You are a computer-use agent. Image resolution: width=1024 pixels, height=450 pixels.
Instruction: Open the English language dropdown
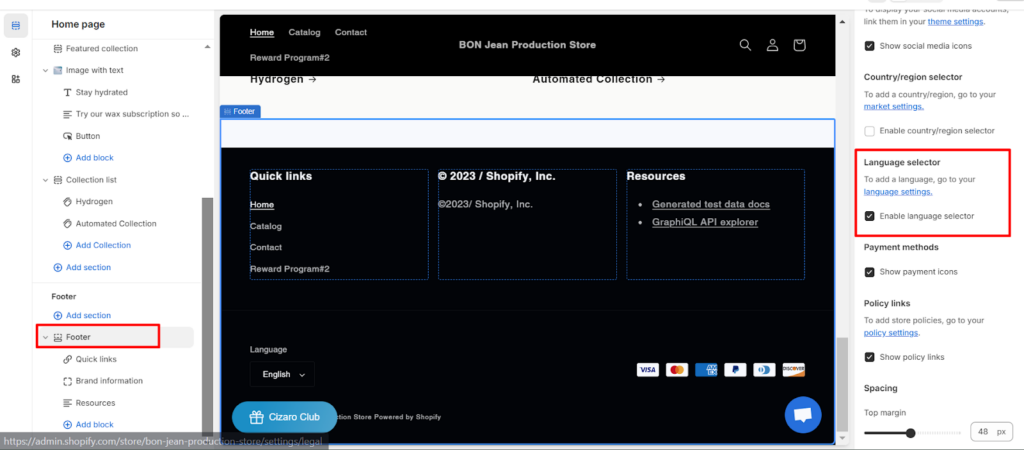[x=282, y=374]
